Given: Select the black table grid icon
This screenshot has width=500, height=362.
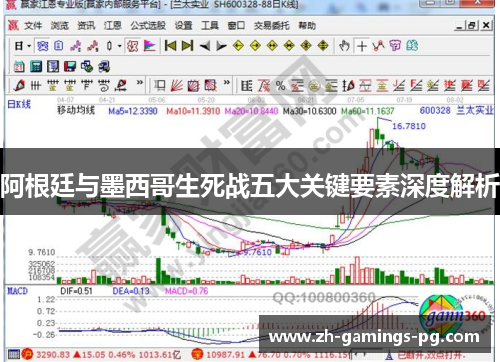Looking at the screenshot, I should tap(247, 86).
